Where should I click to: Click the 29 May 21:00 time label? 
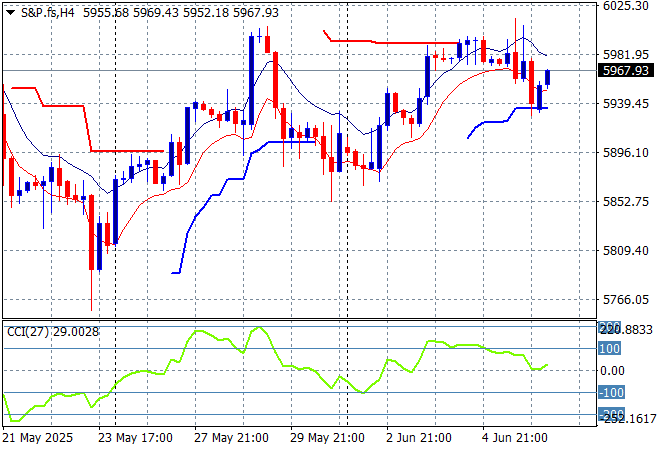point(327,438)
